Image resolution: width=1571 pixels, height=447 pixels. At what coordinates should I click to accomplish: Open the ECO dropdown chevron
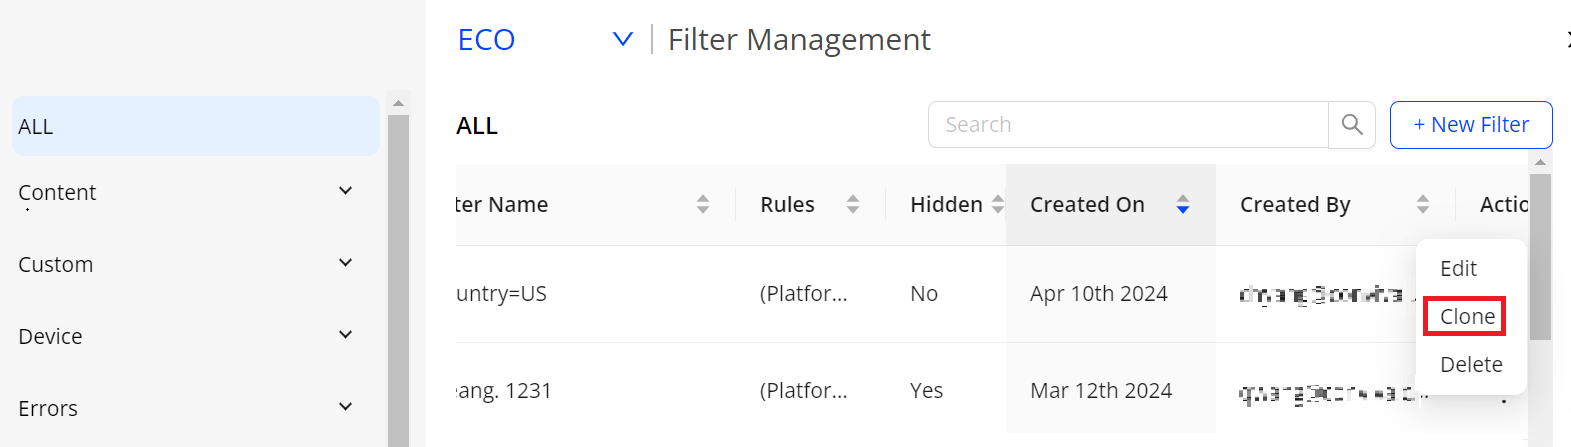pyautogui.click(x=623, y=39)
